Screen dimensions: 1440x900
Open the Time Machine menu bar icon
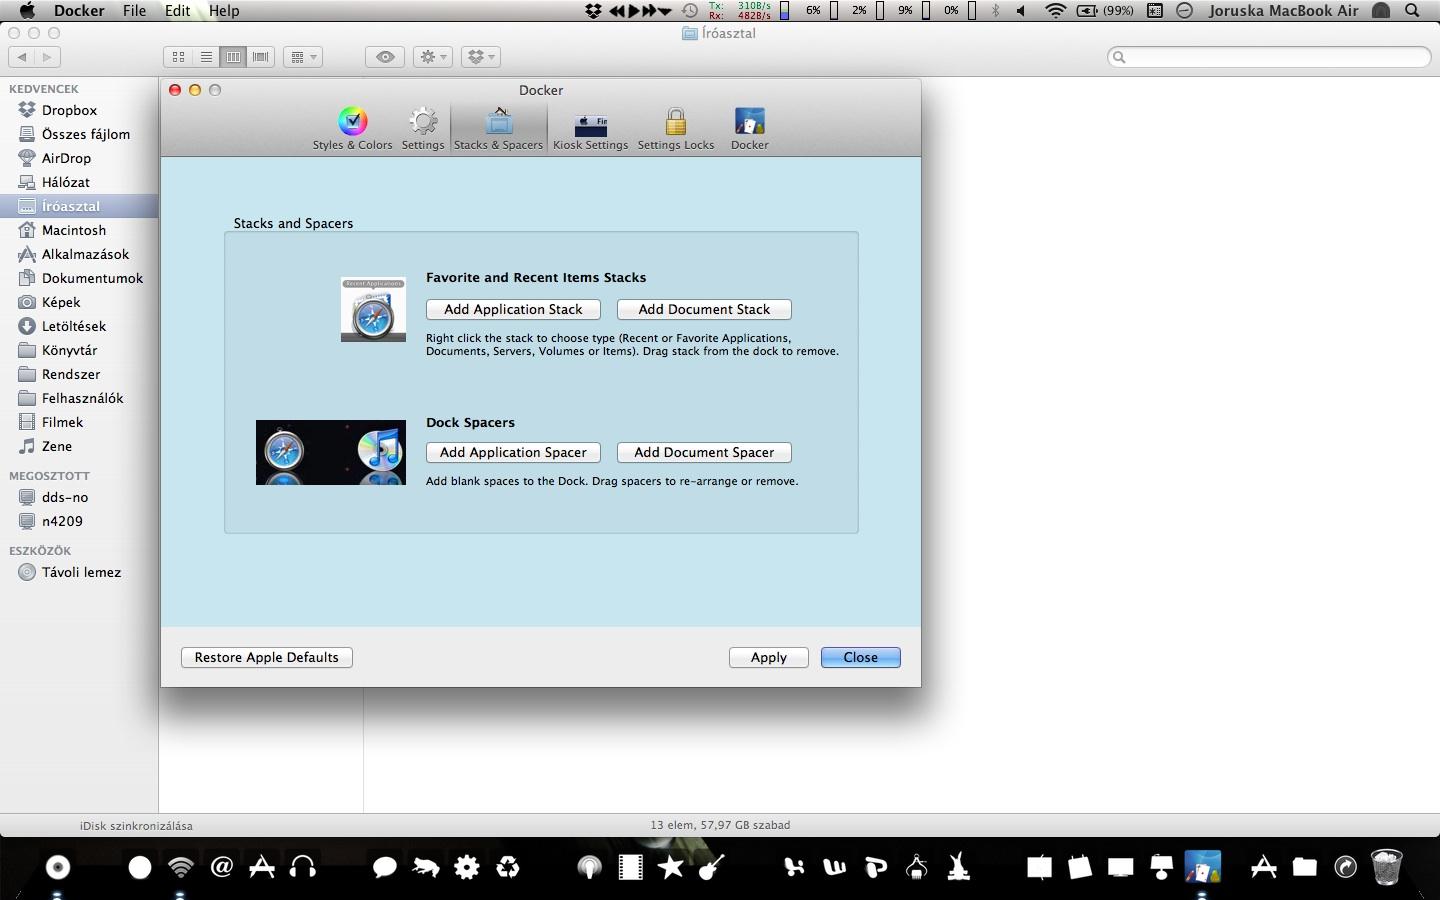[x=690, y=10]
